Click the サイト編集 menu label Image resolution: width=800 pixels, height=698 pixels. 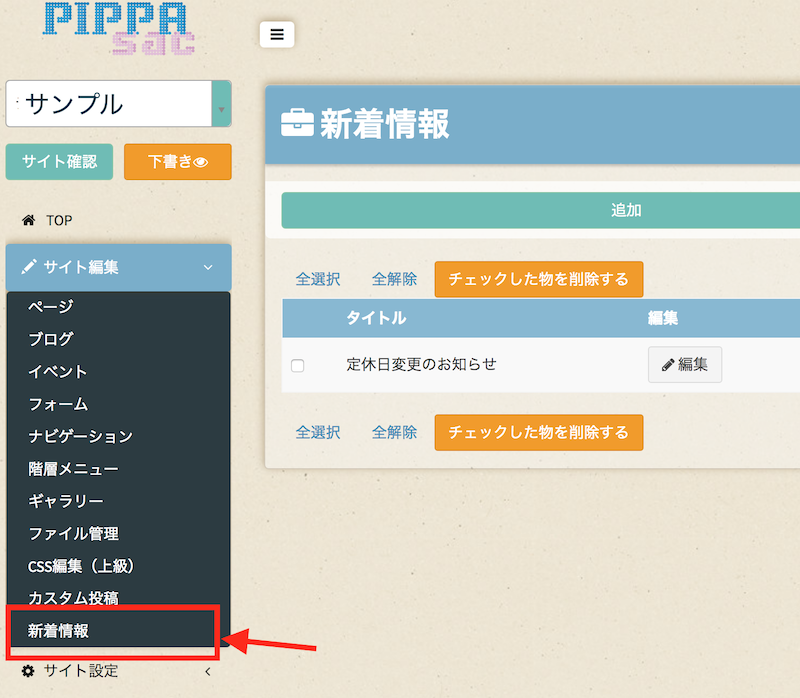(x=81, y=267)
